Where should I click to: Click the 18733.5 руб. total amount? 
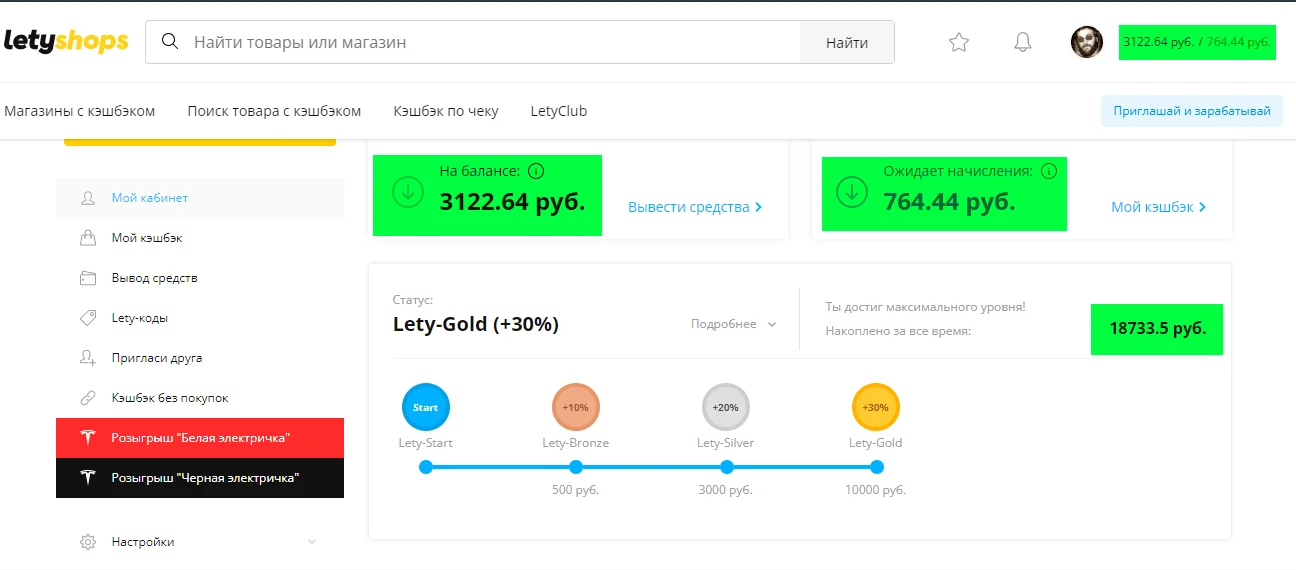(x=1157, y=328)
